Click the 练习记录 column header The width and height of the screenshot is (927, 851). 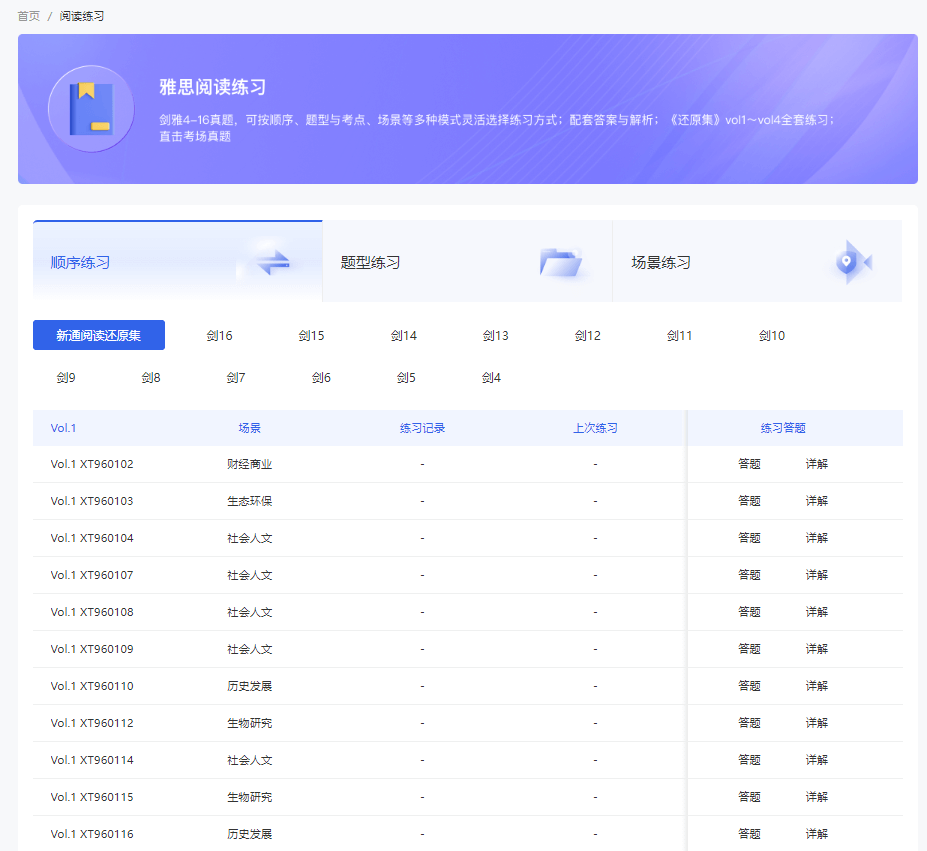[x=422, y=428]
